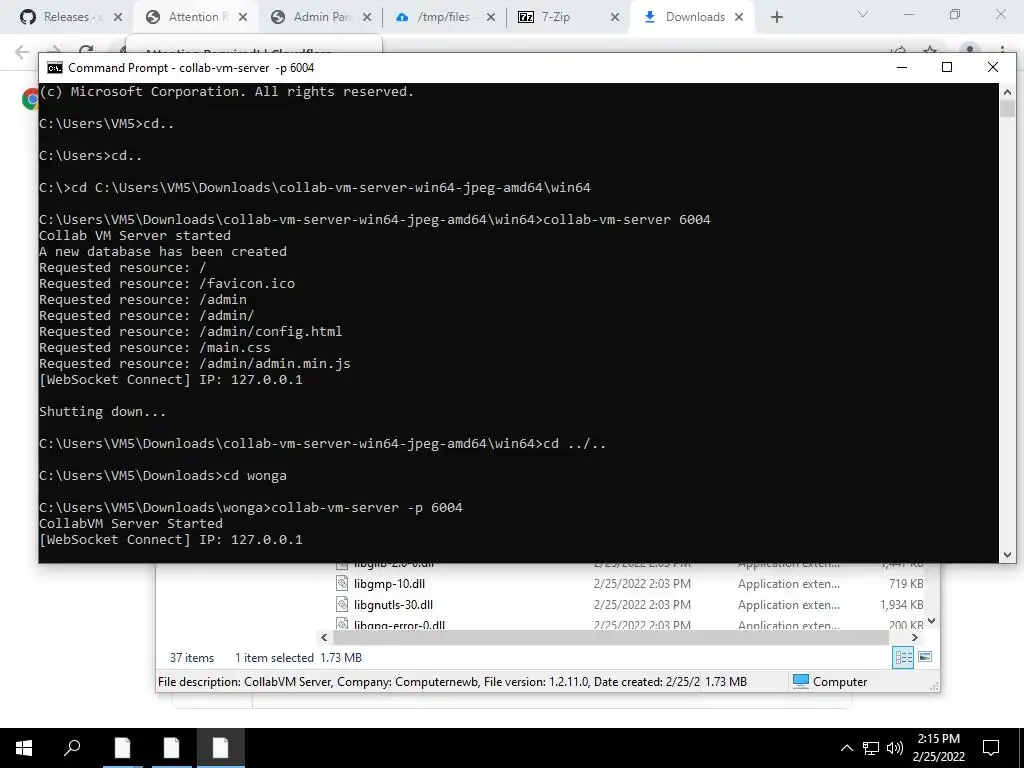The height and width of the screenshot is (768, 1024).
Task: Click the '37 items' status text
Action: (192, 658)
